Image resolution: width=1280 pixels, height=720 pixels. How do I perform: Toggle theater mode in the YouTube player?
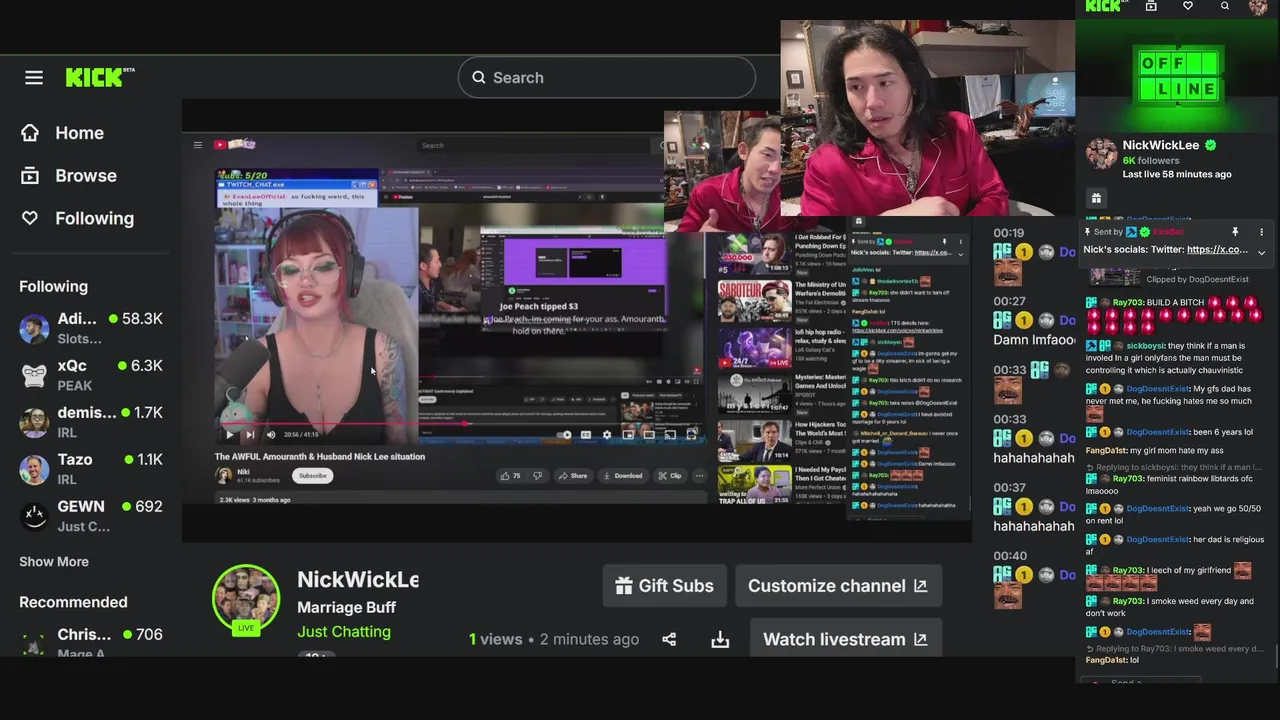click(x=649, y=434)
